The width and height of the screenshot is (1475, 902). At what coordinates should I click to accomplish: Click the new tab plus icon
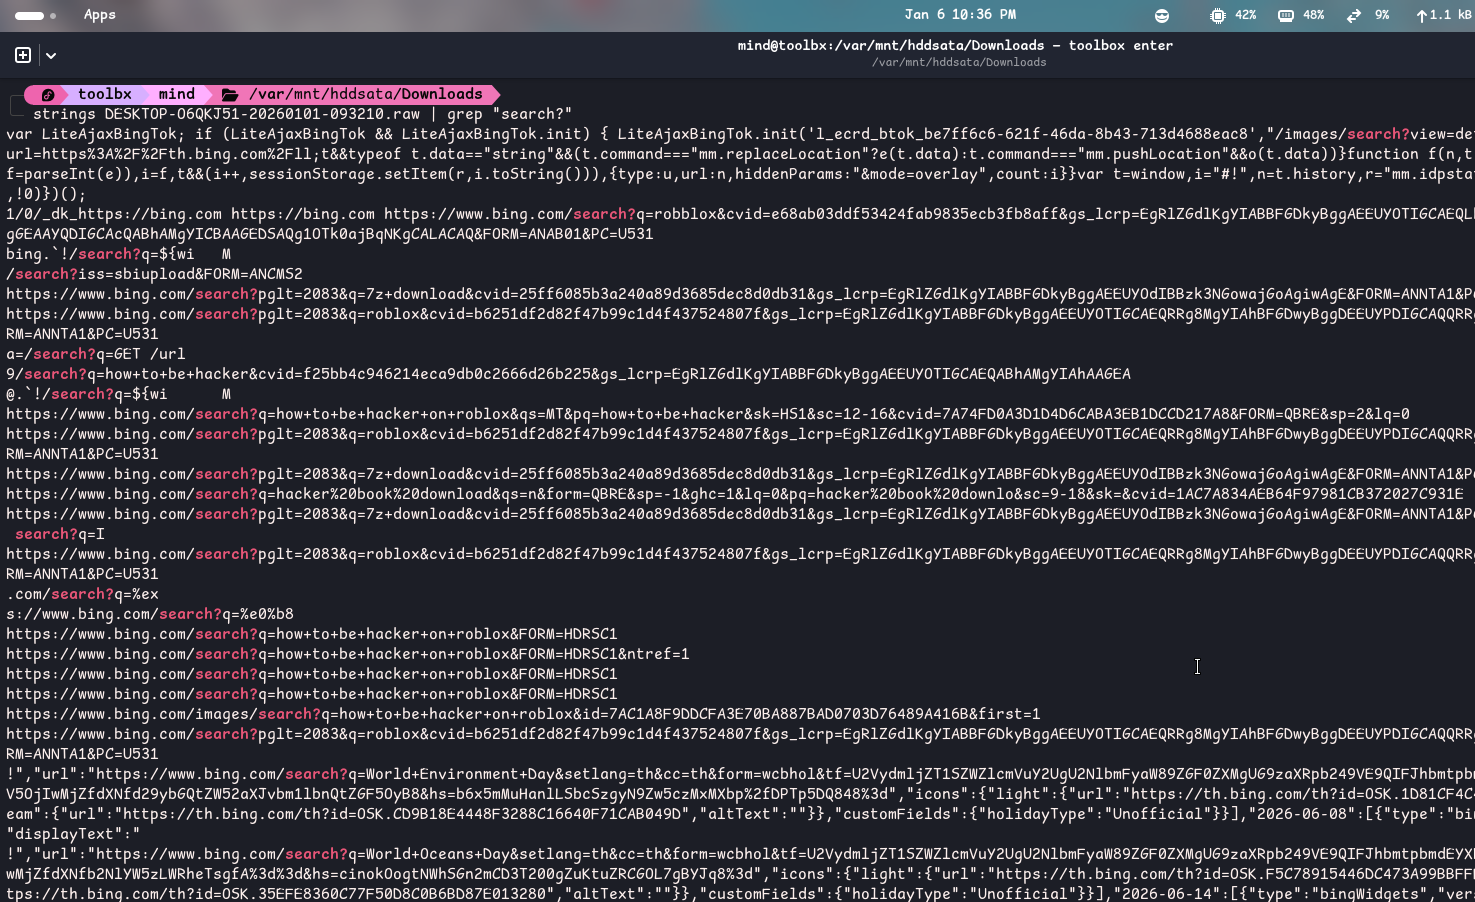(x=23, y=55)
